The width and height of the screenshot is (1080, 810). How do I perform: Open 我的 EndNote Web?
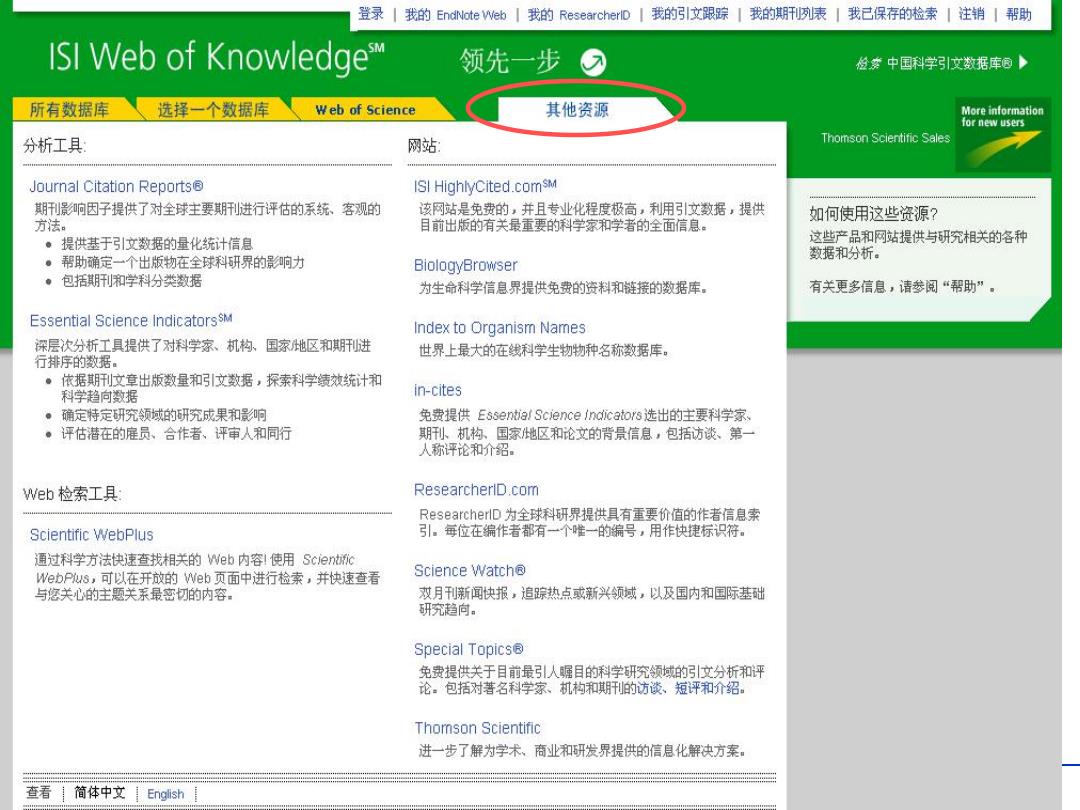click(x=455, y=14)
